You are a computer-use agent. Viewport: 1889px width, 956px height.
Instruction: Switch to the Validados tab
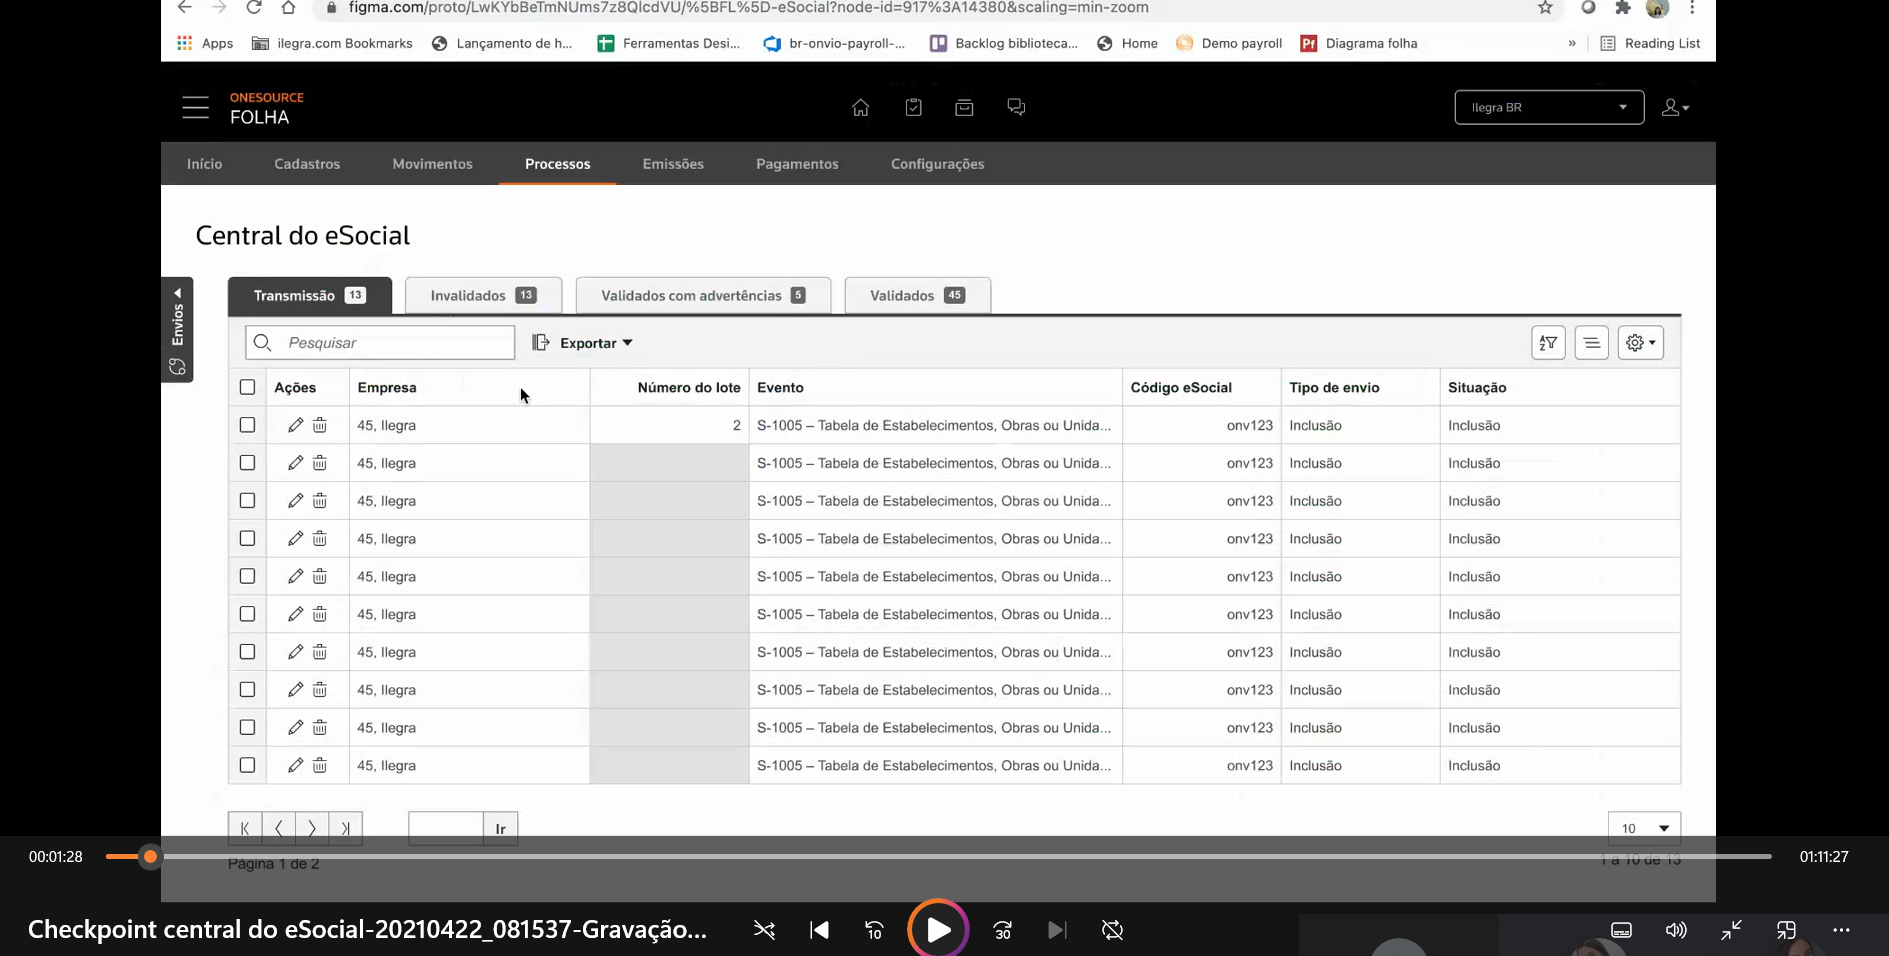click(x=918, y=295)
